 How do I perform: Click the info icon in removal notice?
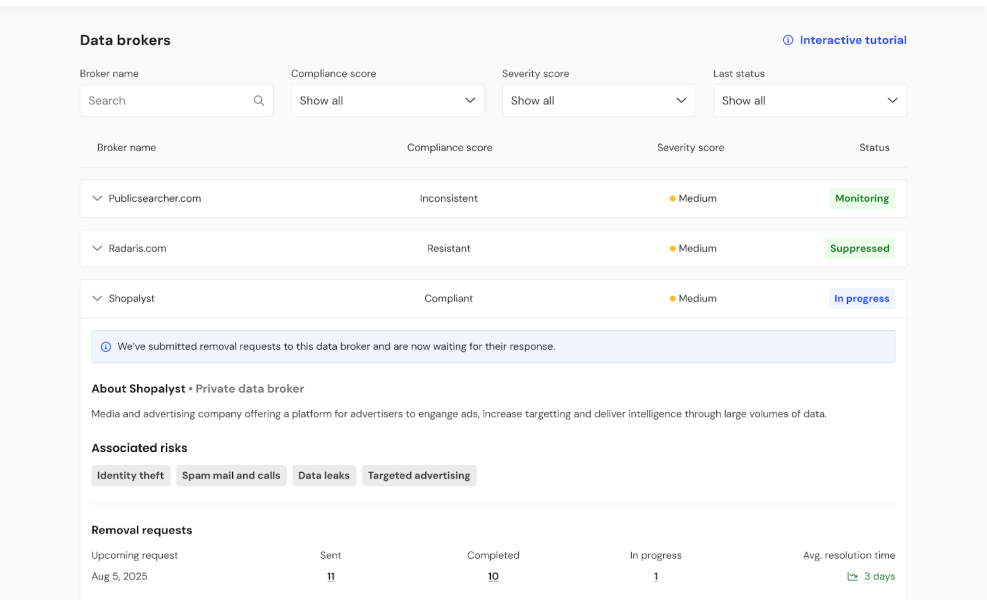click(x=106, y=347)
